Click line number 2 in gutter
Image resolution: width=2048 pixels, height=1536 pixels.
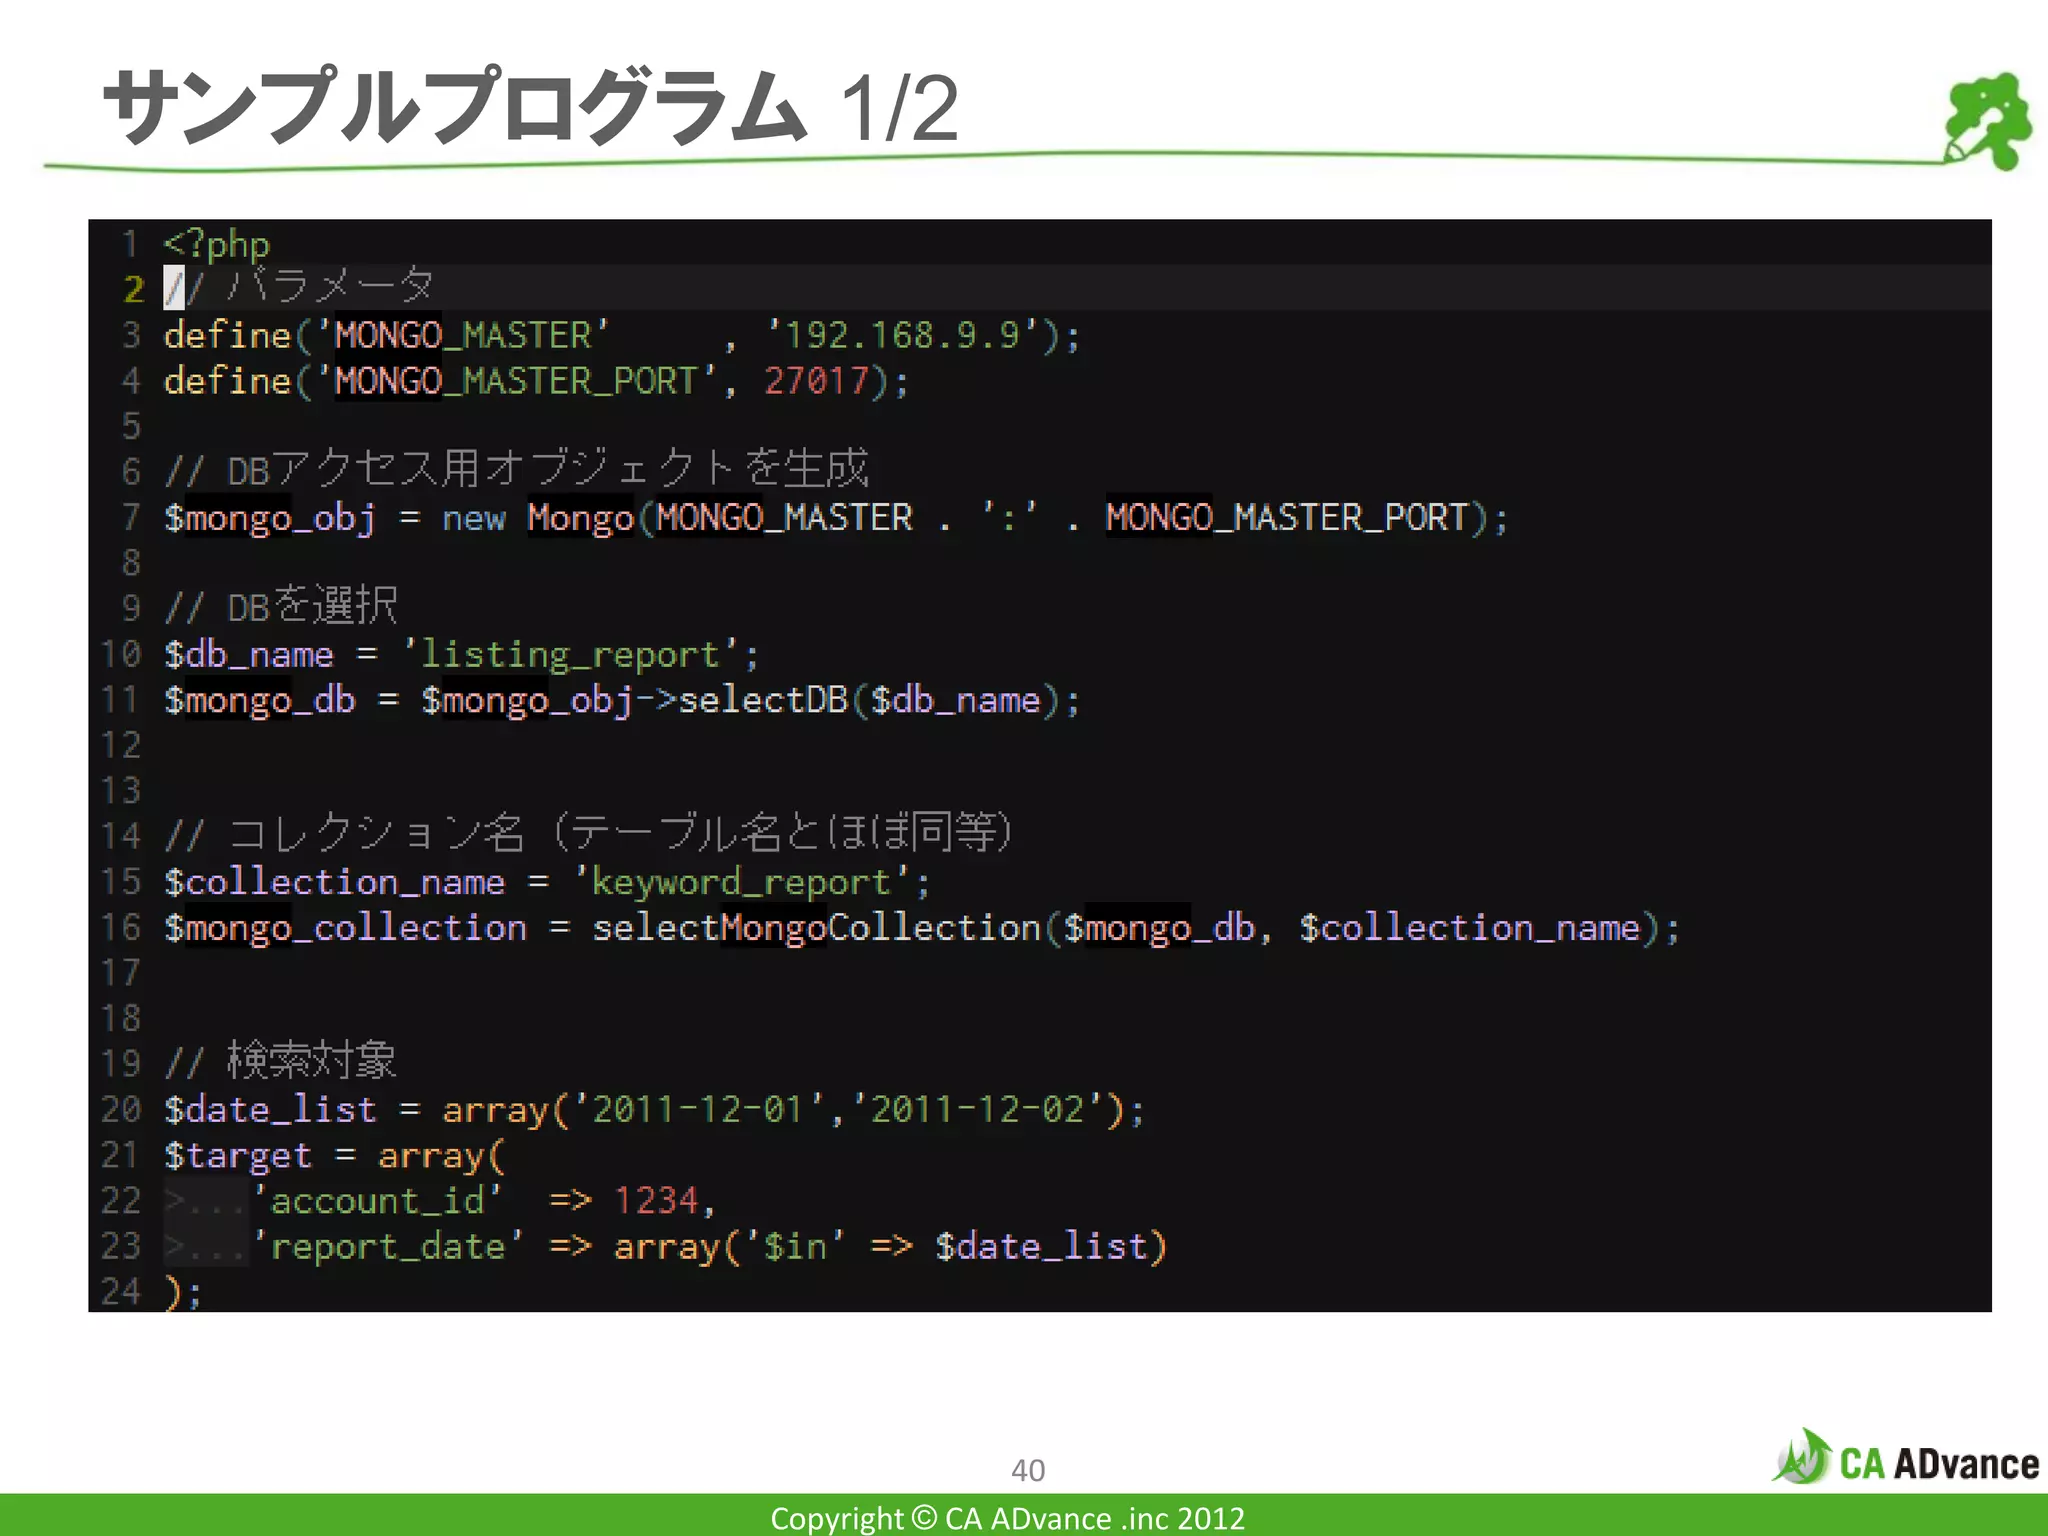point(134,289)
